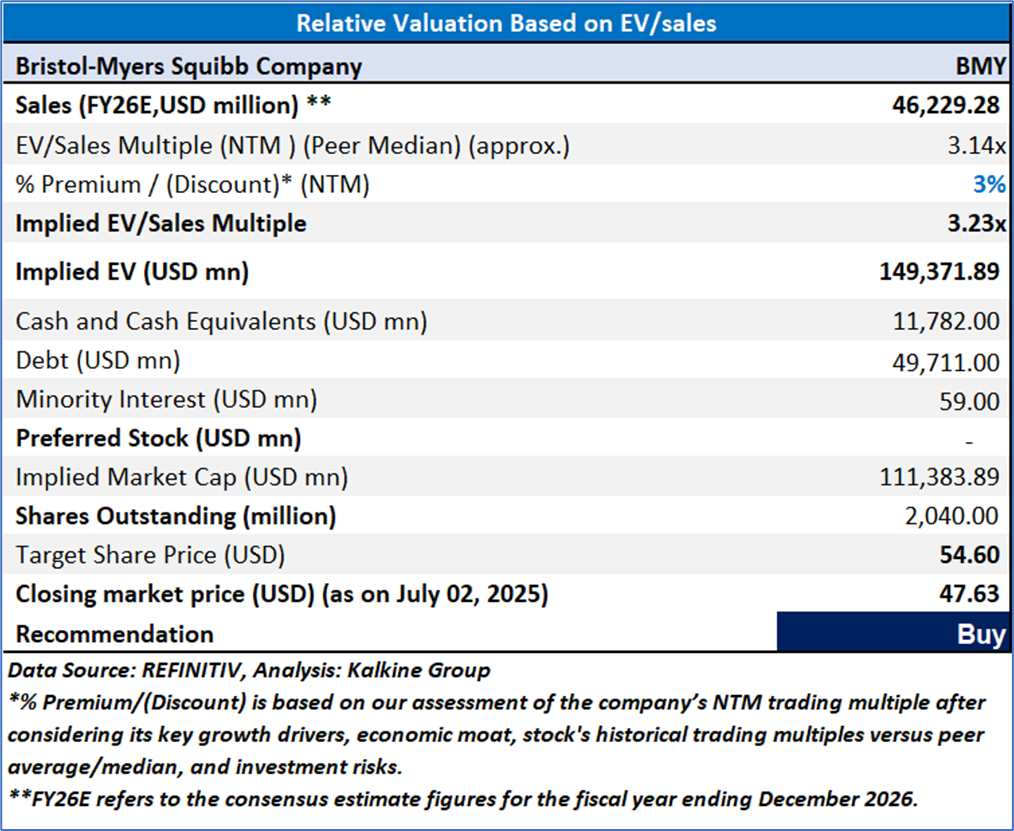Select the blue 3% premium value
The height and width of the screenshot is (831, 1014).
(x=990, y=184)
